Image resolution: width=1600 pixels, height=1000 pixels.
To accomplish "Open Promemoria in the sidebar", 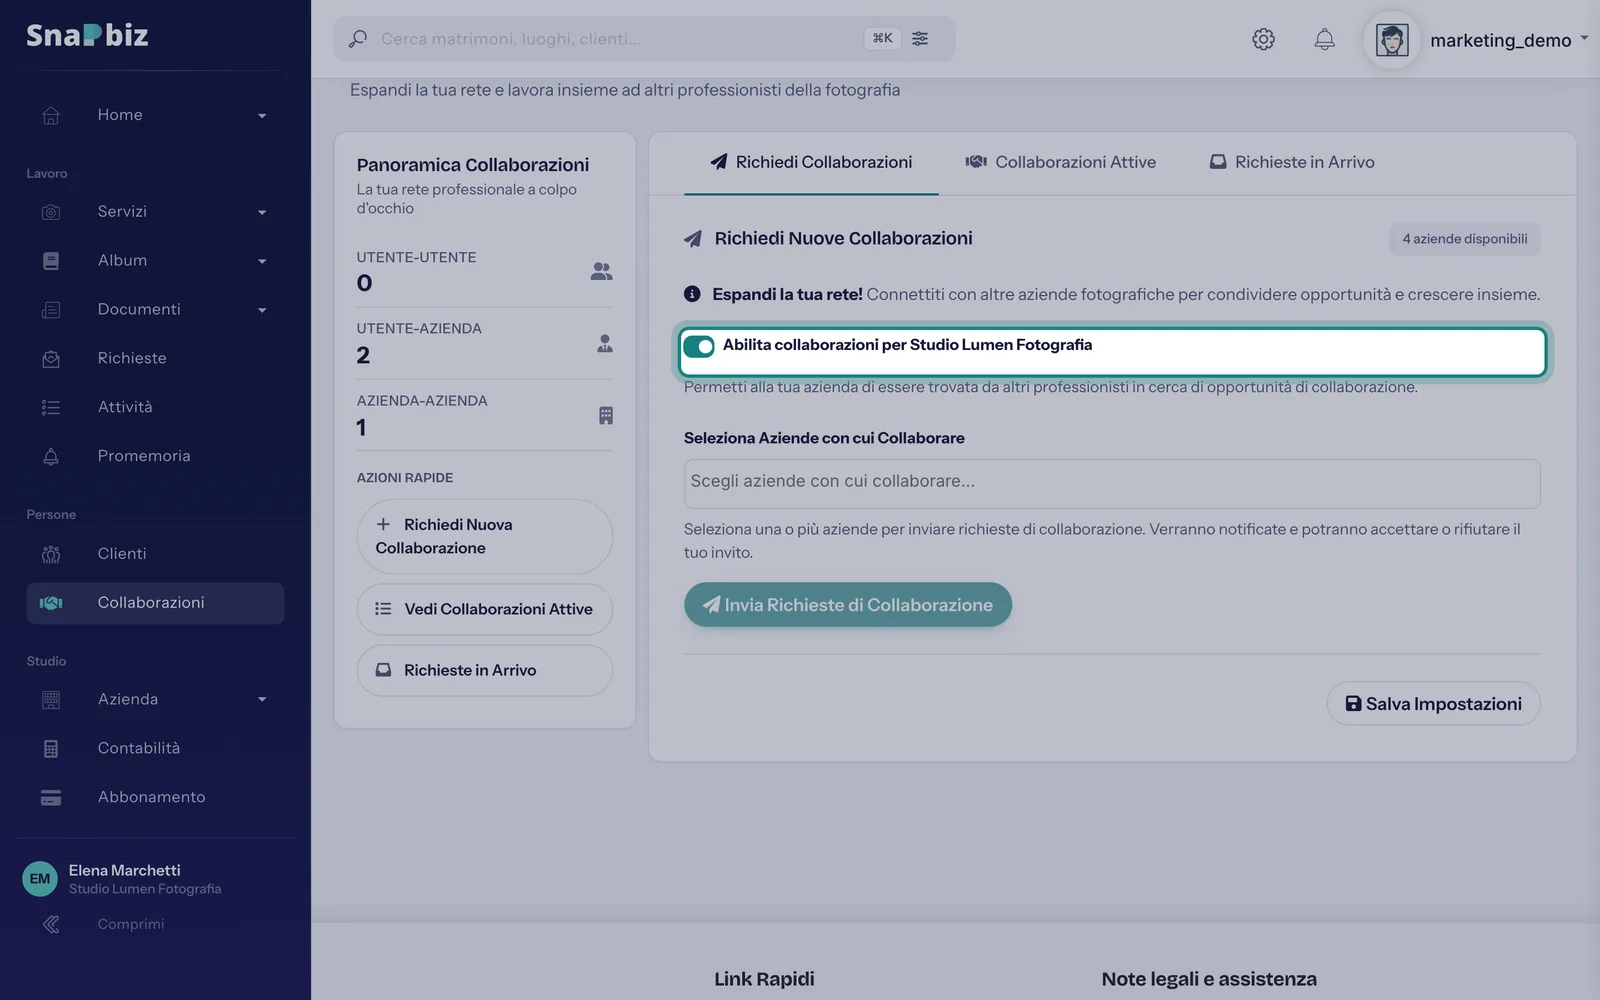I will (155, 456).
